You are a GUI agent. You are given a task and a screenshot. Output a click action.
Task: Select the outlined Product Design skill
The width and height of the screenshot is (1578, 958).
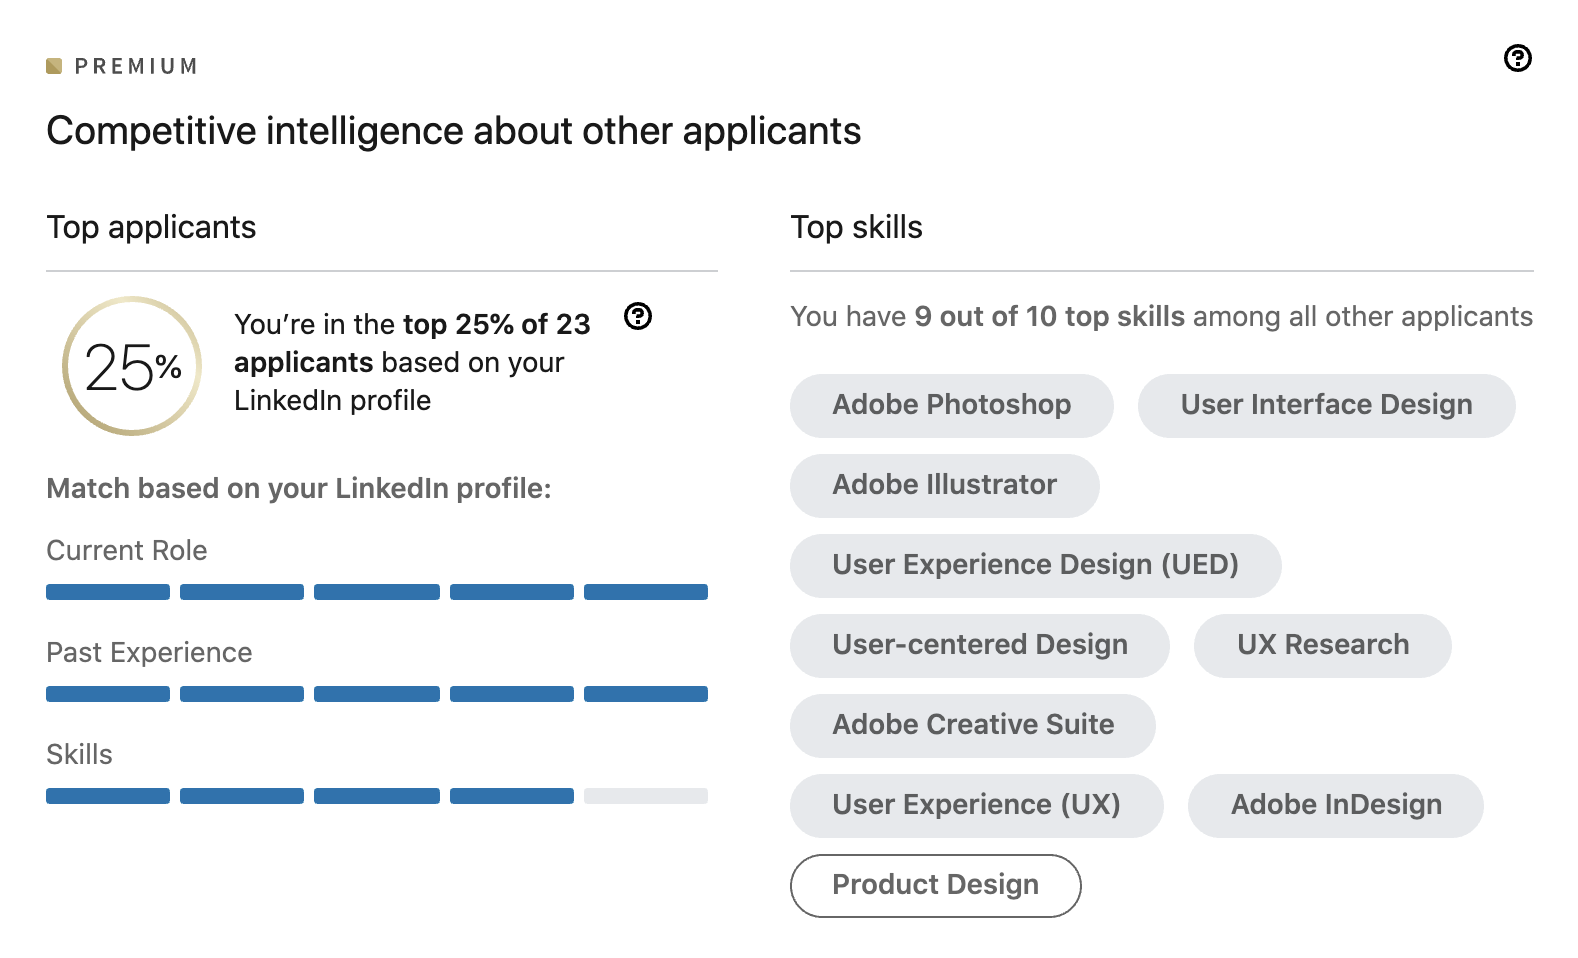(935, 885)
